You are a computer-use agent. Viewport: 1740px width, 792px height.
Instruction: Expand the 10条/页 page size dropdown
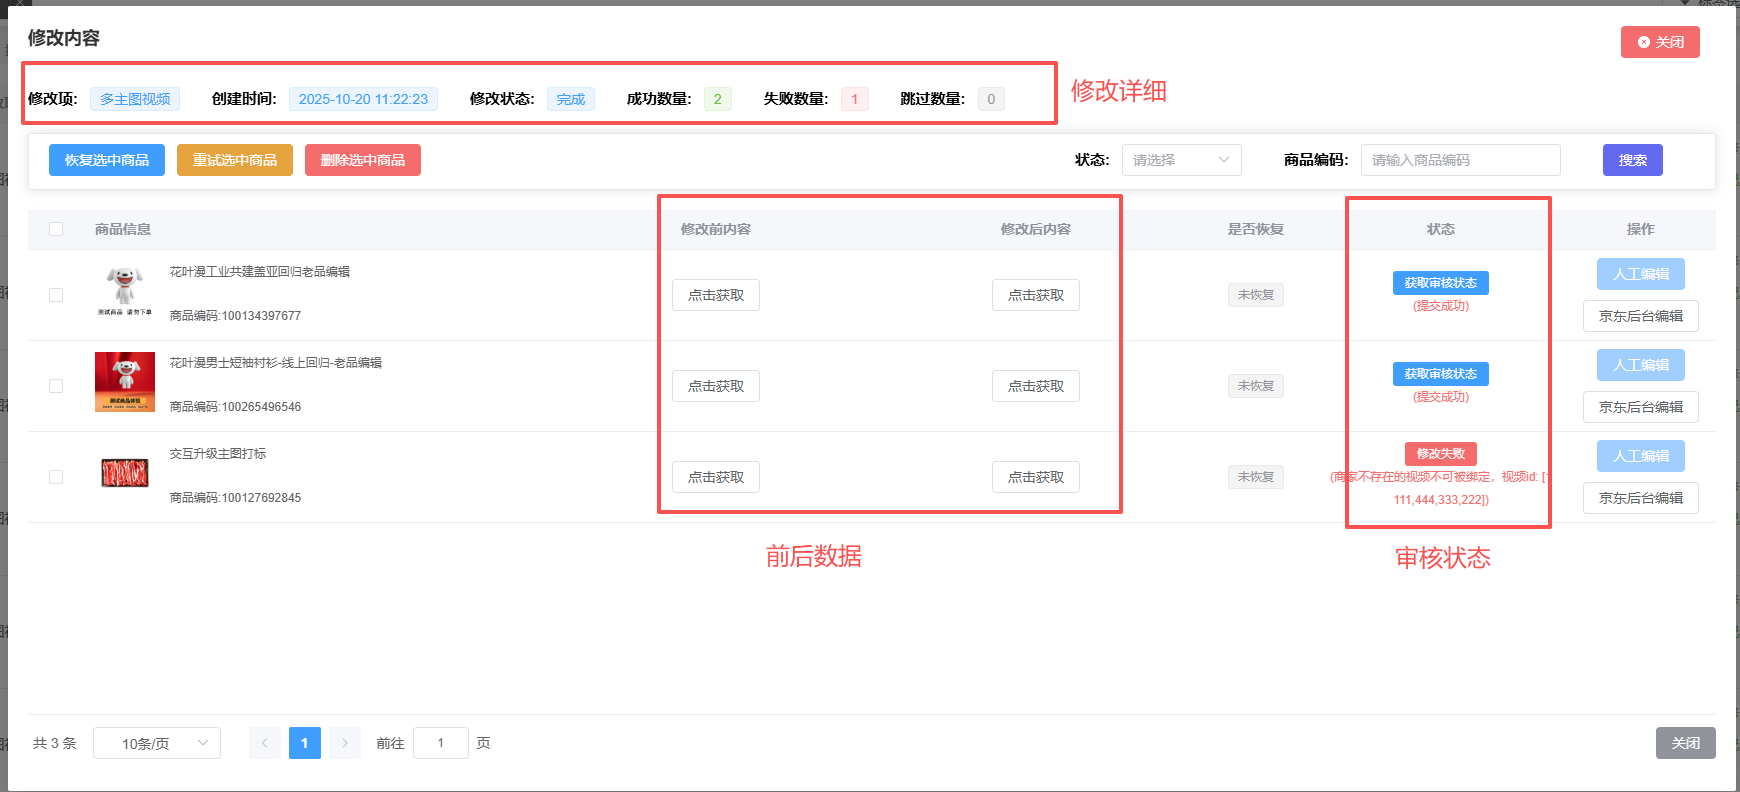[157, 743]
